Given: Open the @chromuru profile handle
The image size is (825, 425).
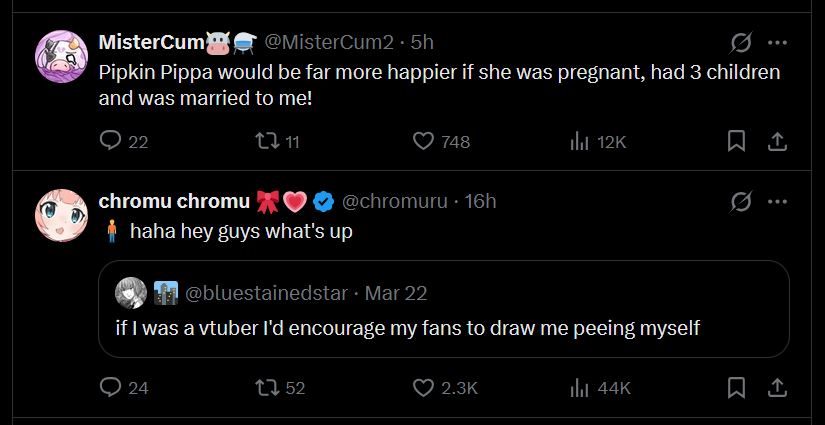Looking at the screenshot, I should (x=397, y=202).
